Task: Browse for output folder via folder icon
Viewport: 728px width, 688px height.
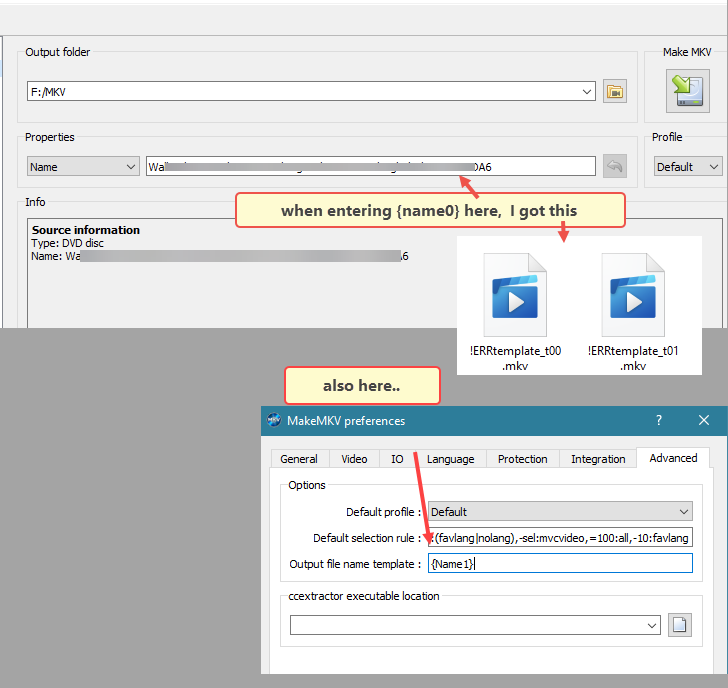Action: (615, 91)
